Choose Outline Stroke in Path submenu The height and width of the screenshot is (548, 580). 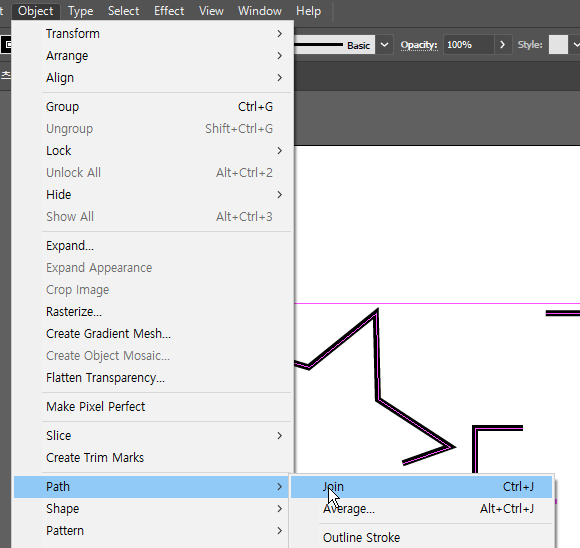click(x=421, y=538)
